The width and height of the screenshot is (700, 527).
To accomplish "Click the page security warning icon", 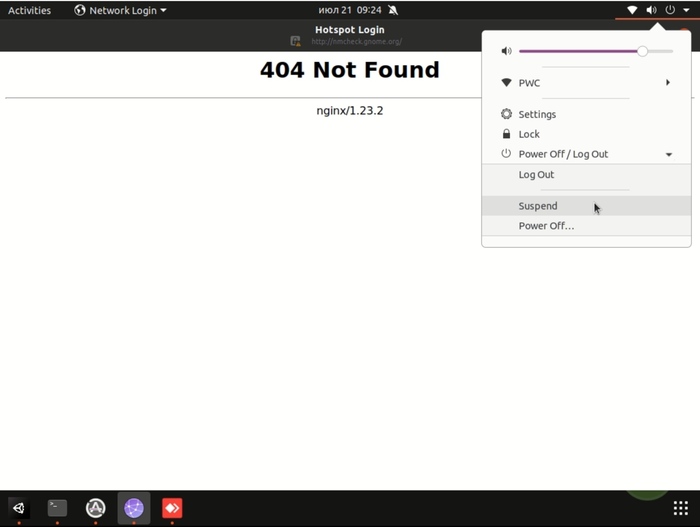I will click(296, 41).
